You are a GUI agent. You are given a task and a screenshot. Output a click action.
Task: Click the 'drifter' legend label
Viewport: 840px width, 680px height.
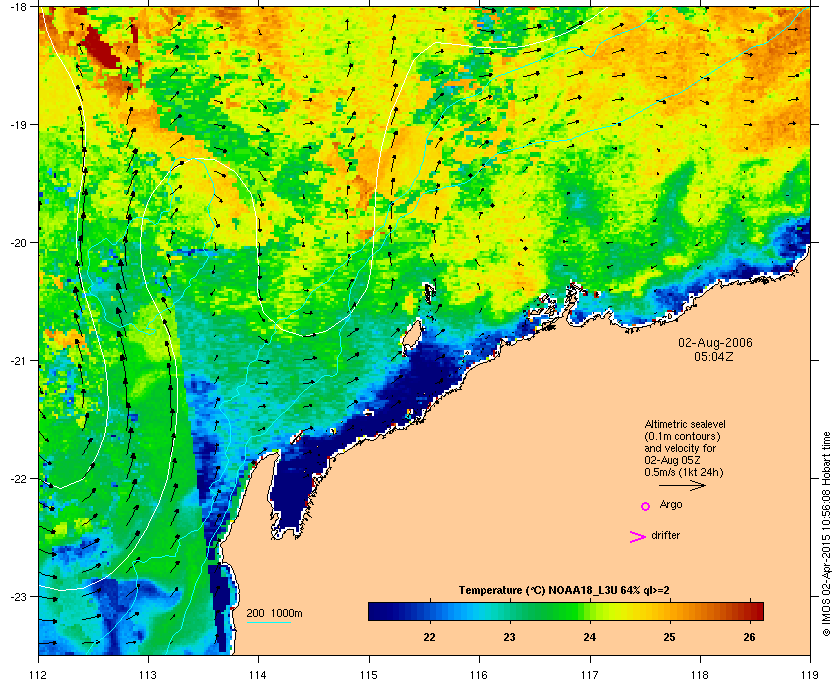666,535
